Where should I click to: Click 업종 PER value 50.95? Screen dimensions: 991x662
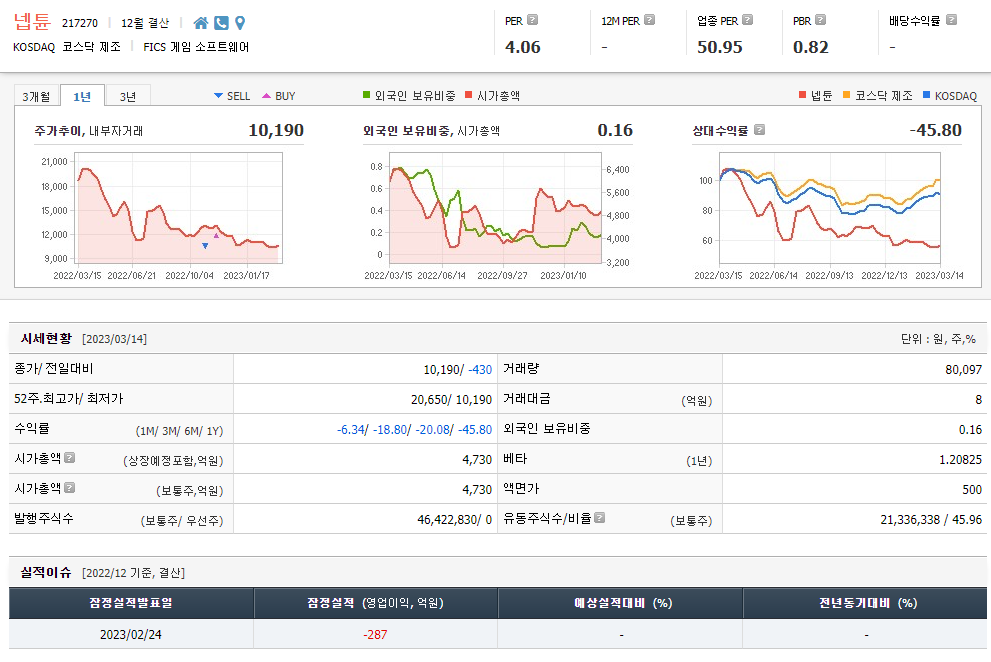720,47
